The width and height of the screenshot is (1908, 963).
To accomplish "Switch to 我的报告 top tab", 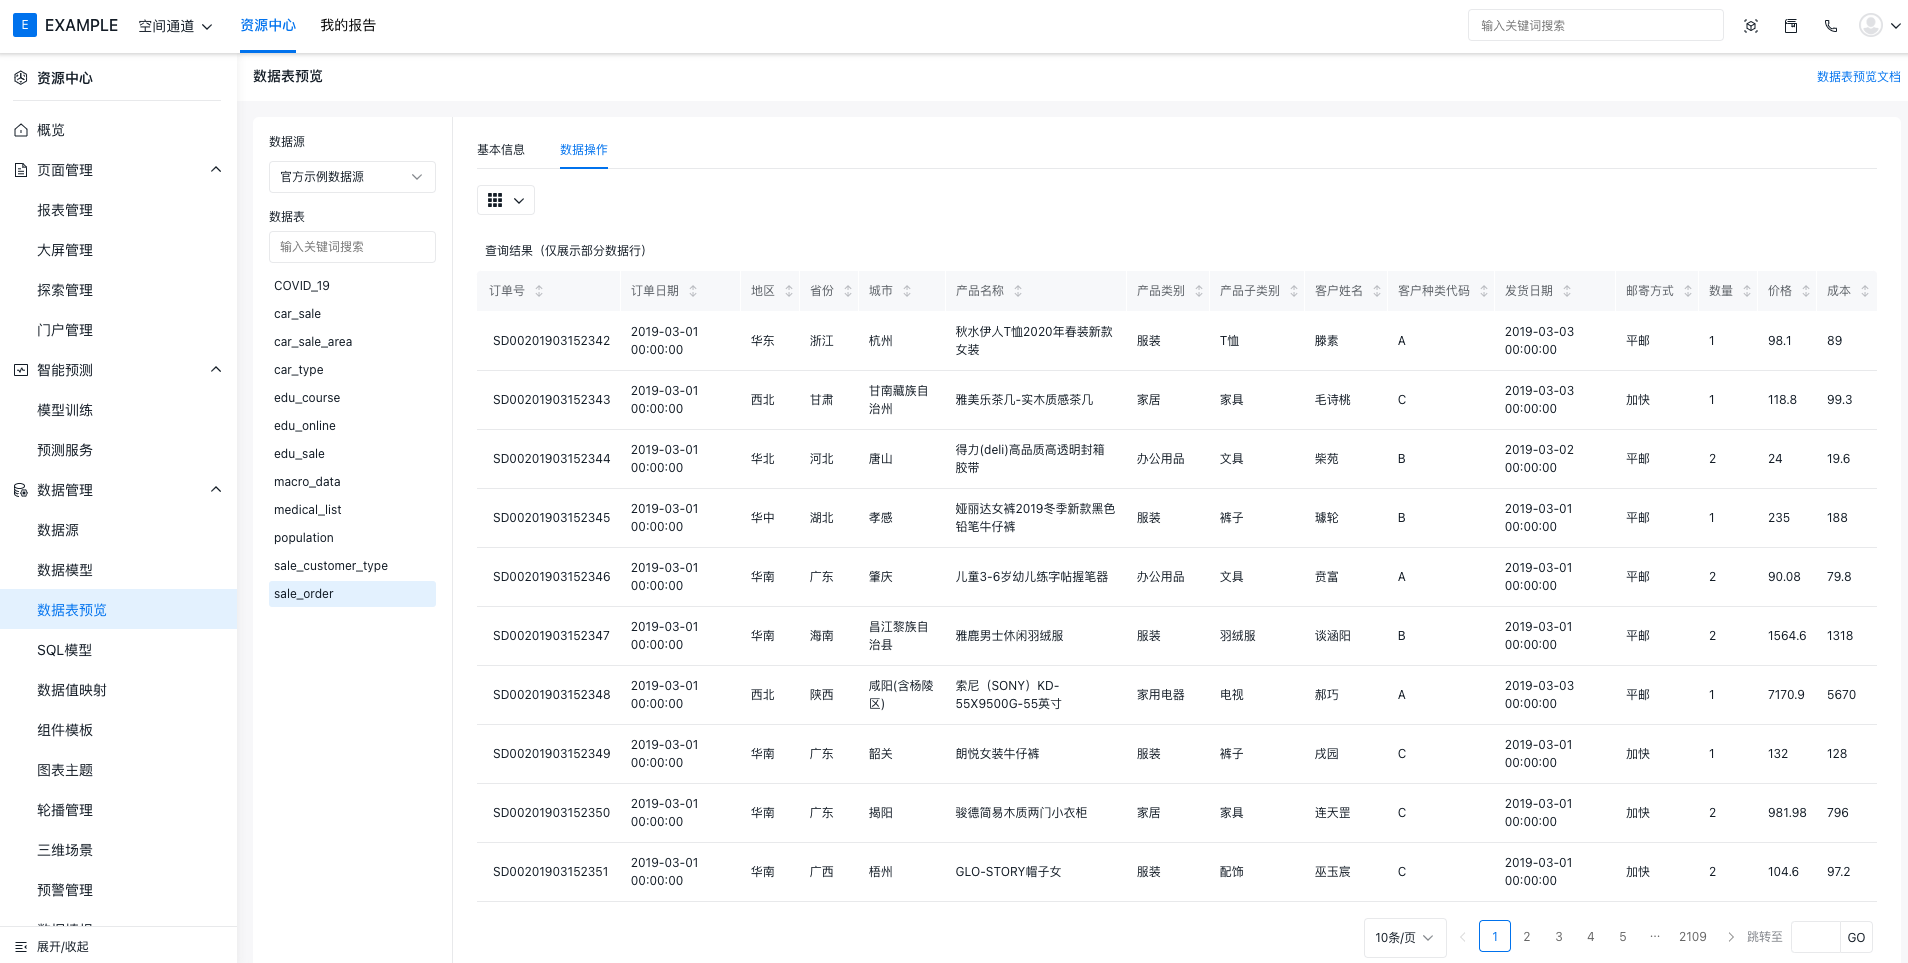I will (x=348, y=25).
